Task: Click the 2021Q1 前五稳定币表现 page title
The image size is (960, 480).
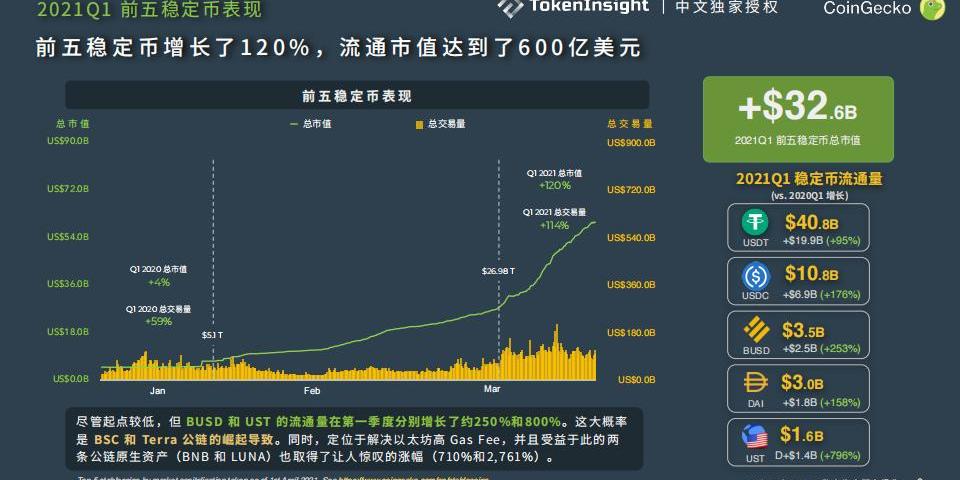Action: (x=150, y=10)
